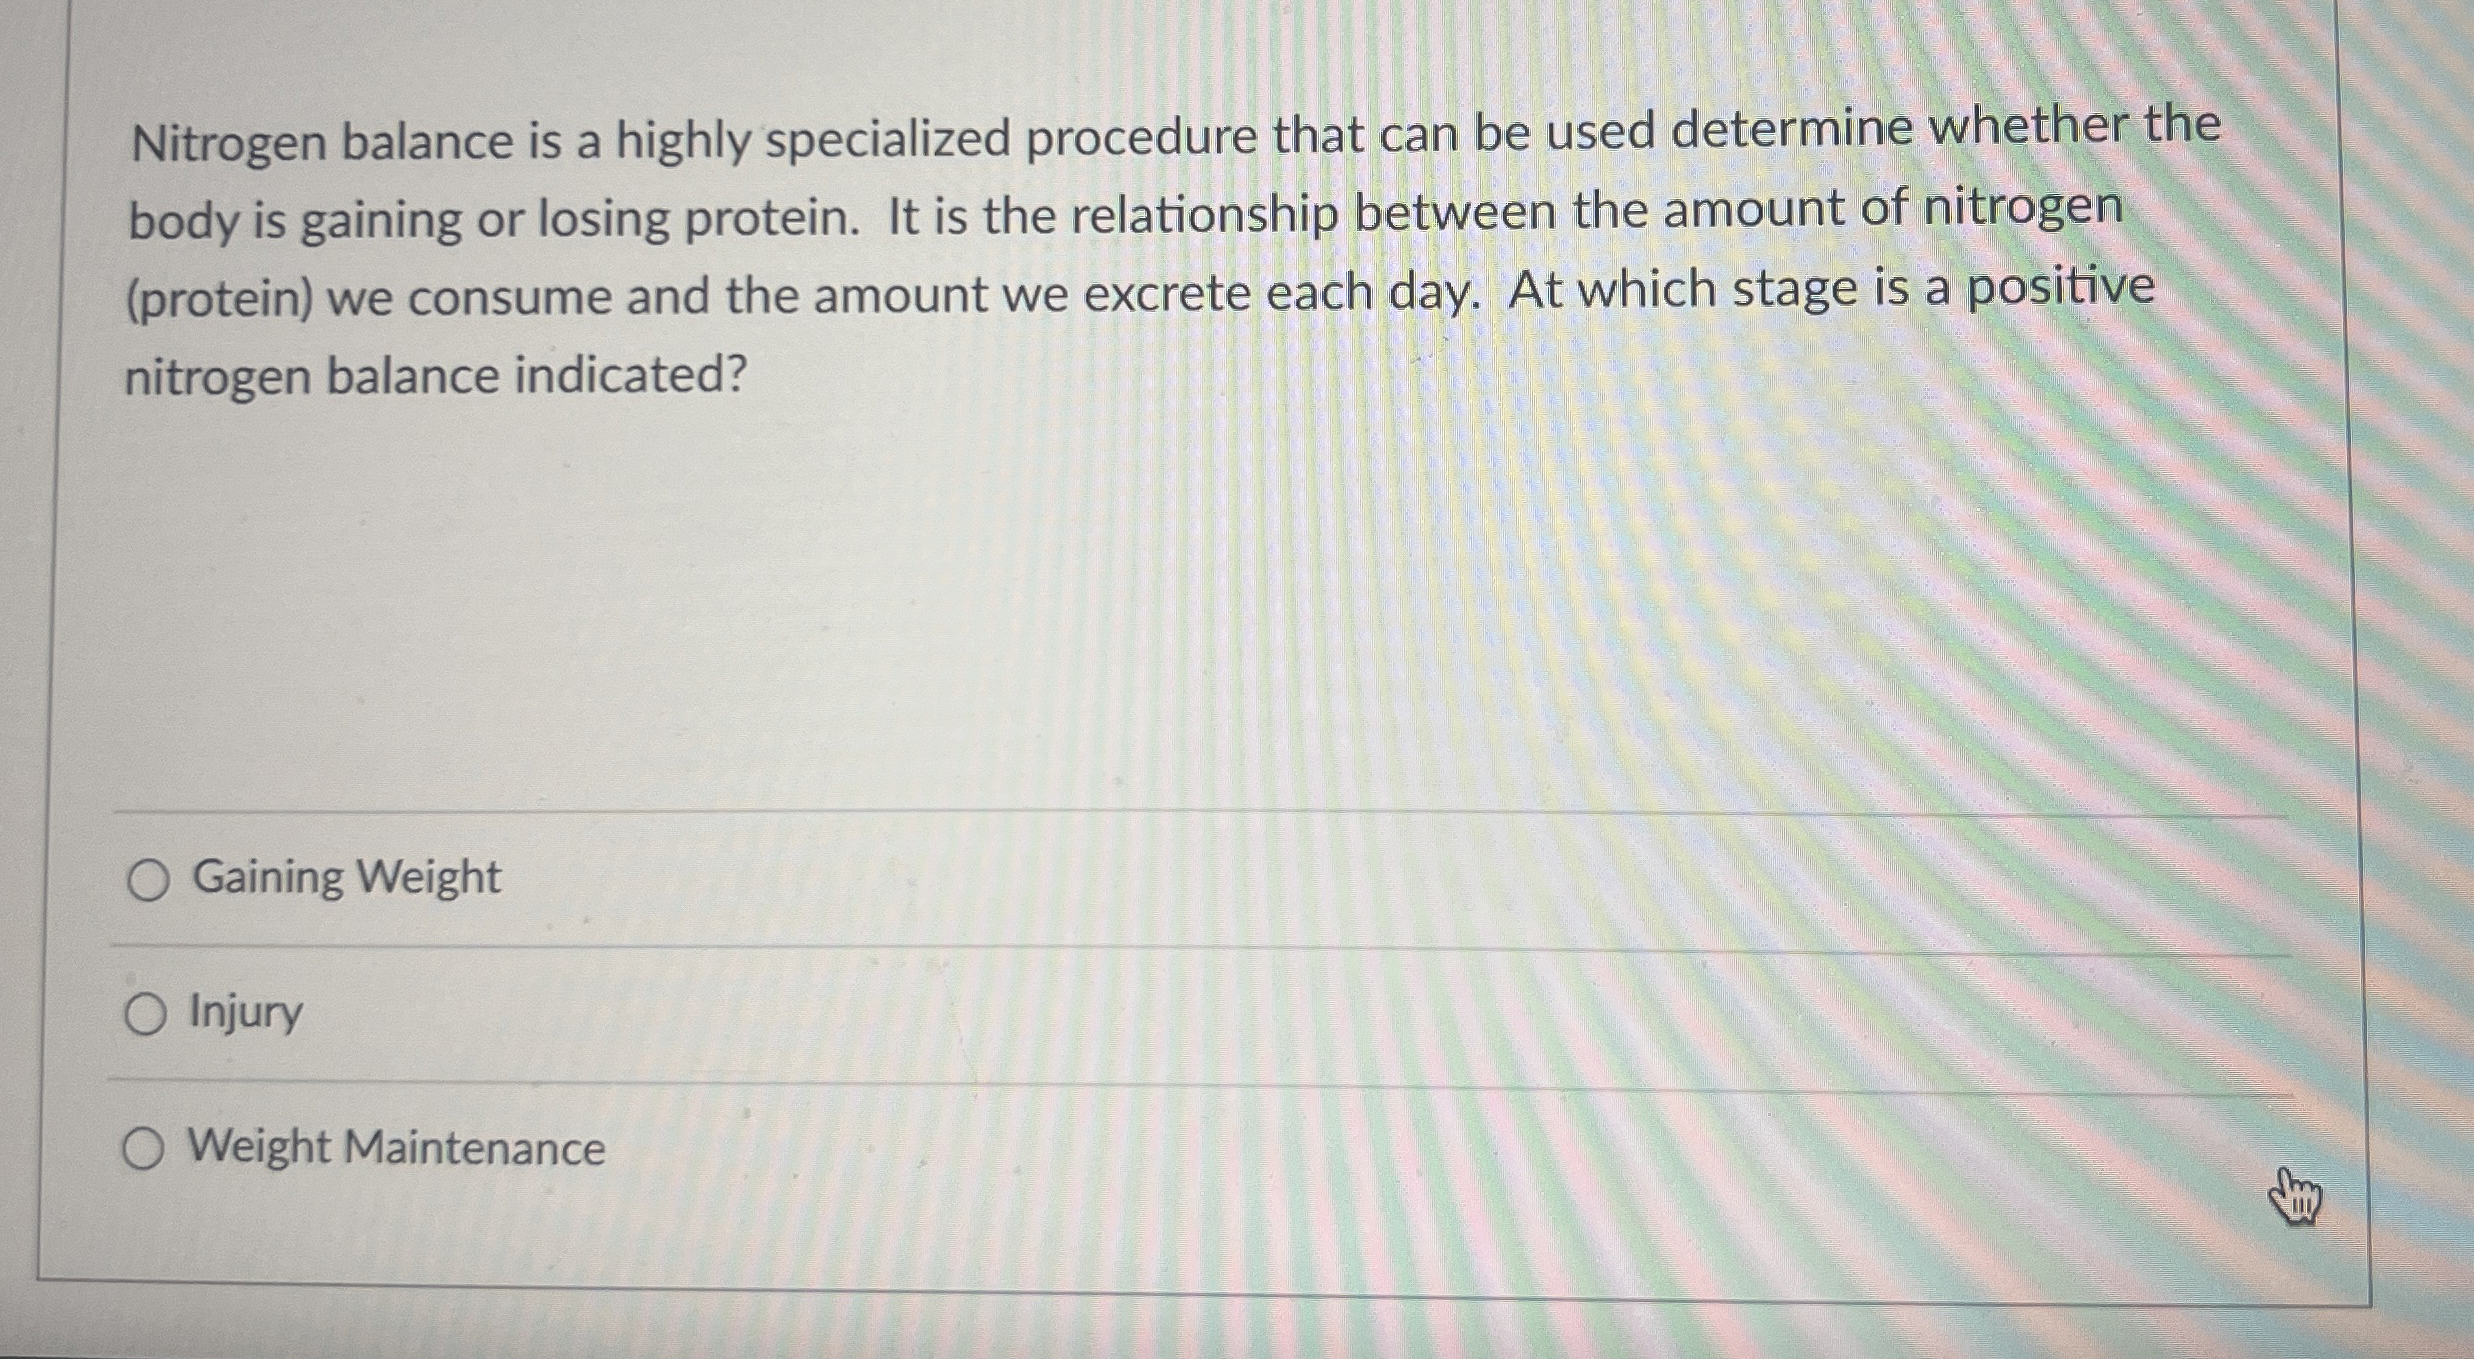
Task: Click the phrase 'excrete each day'
Action: pos(1280,294)
